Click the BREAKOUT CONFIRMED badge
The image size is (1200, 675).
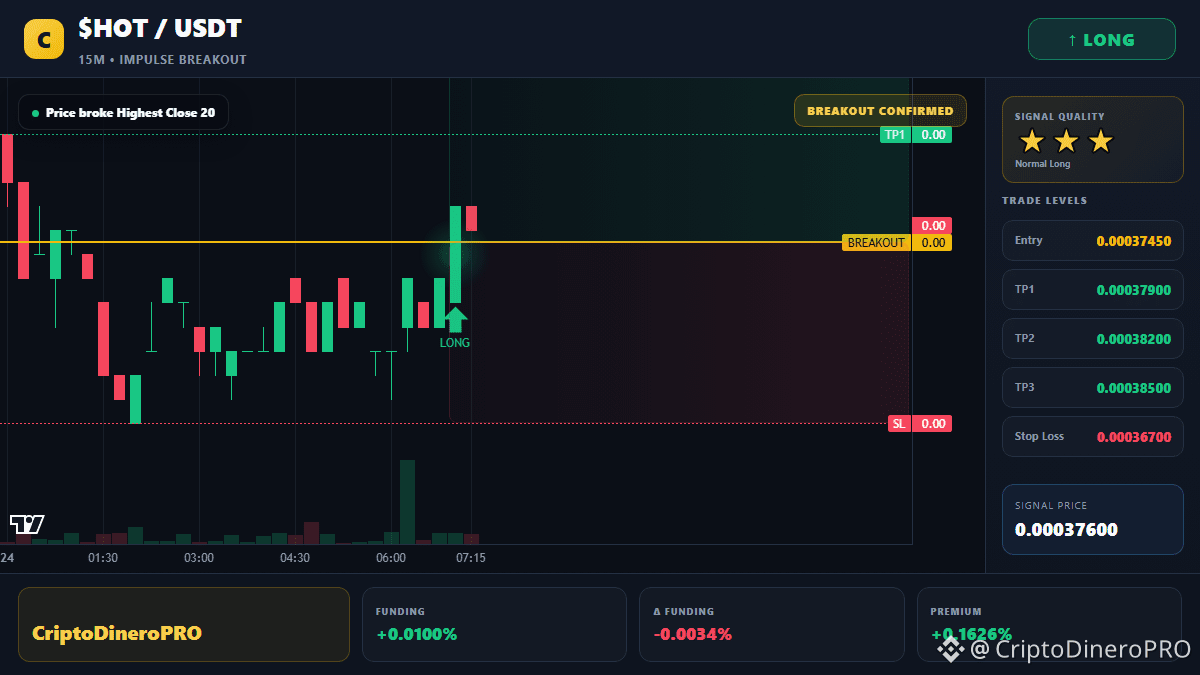[880, 110]
